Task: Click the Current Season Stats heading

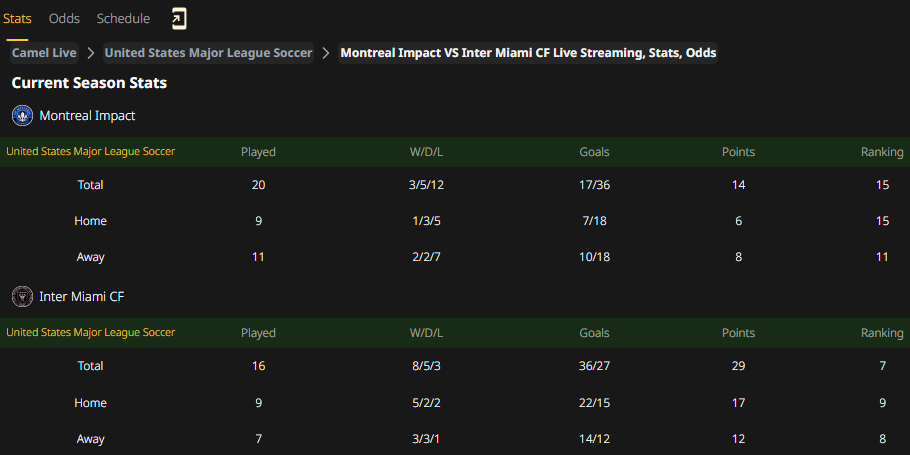Action: pyautogui.click(x=89, y=83)
